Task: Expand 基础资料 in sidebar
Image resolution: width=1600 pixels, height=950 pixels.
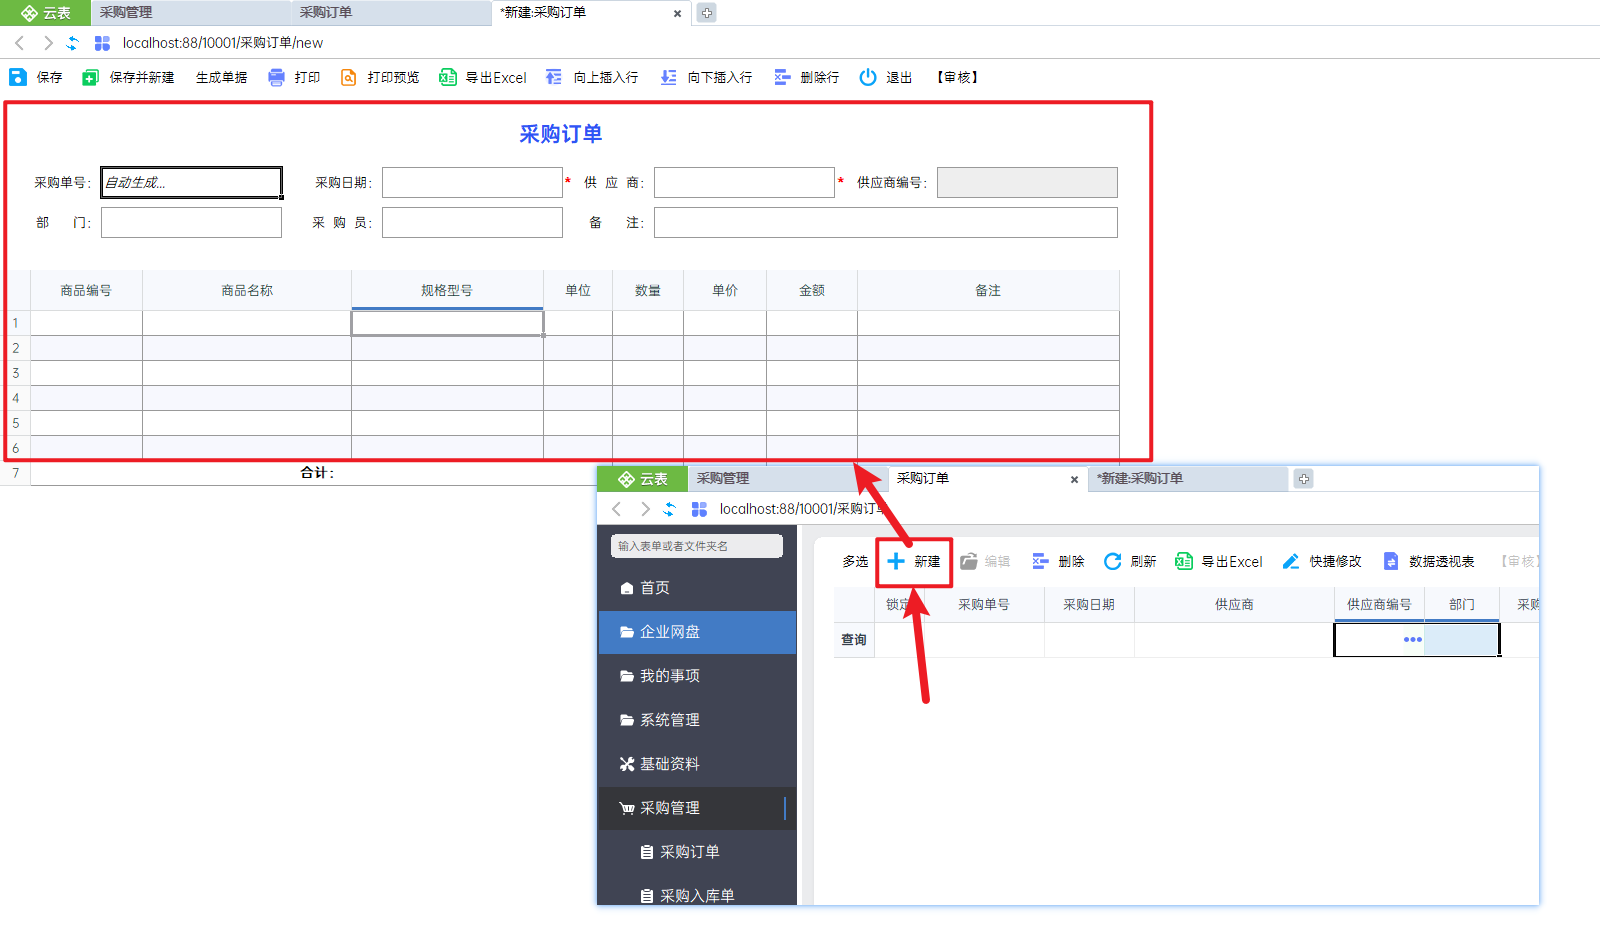Action: (x=697, y=764)
